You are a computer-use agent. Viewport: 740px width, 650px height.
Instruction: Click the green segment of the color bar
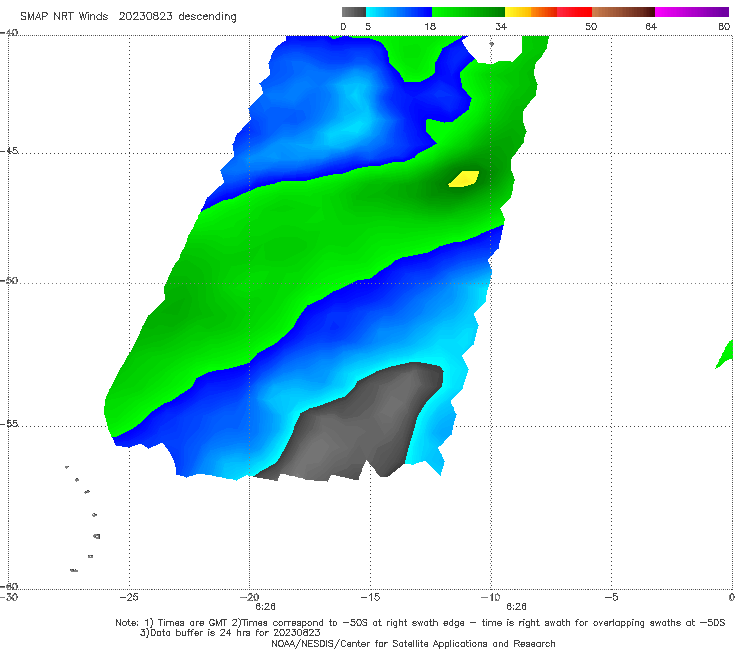[468, 12]
